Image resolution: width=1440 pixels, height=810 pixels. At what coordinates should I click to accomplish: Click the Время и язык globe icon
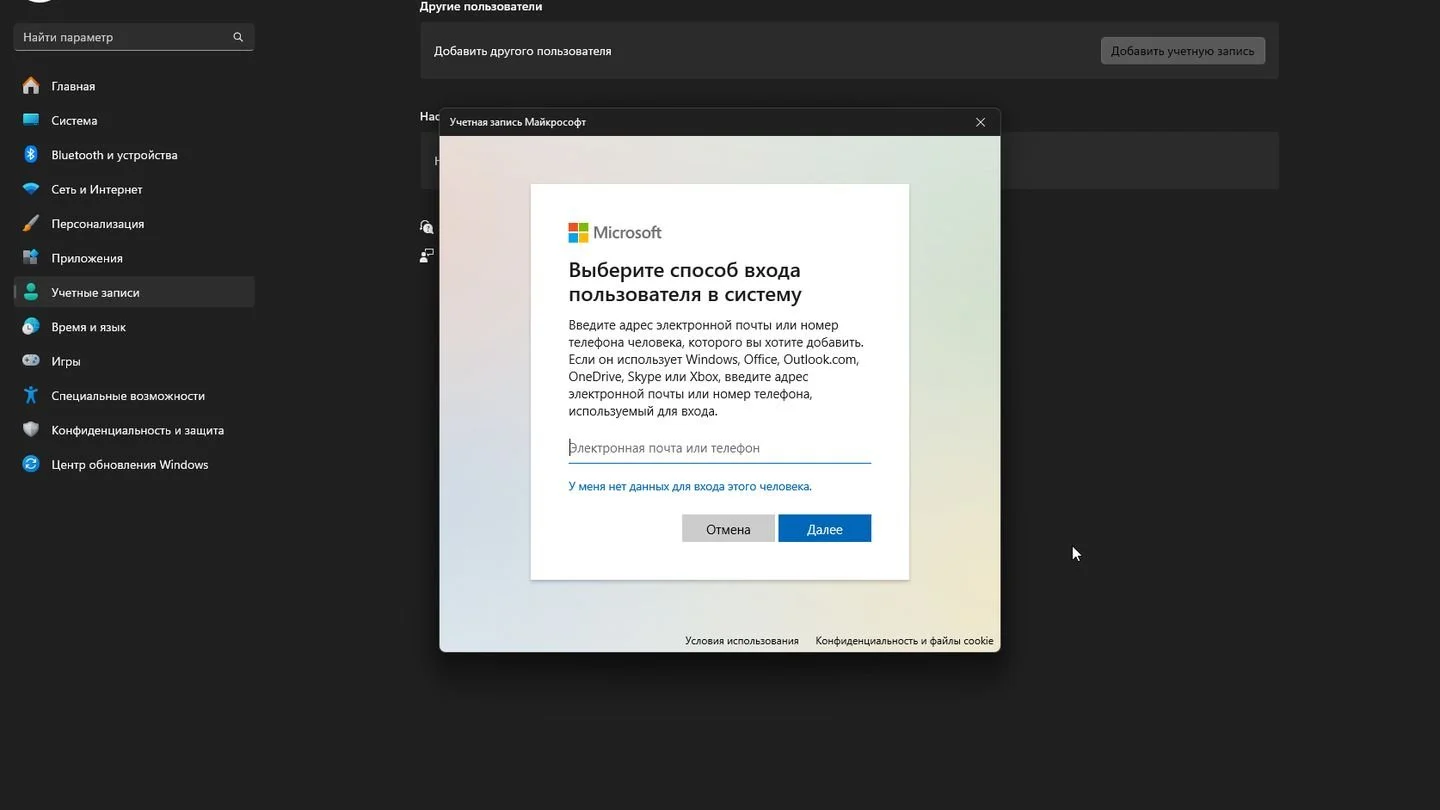[31, 327]
